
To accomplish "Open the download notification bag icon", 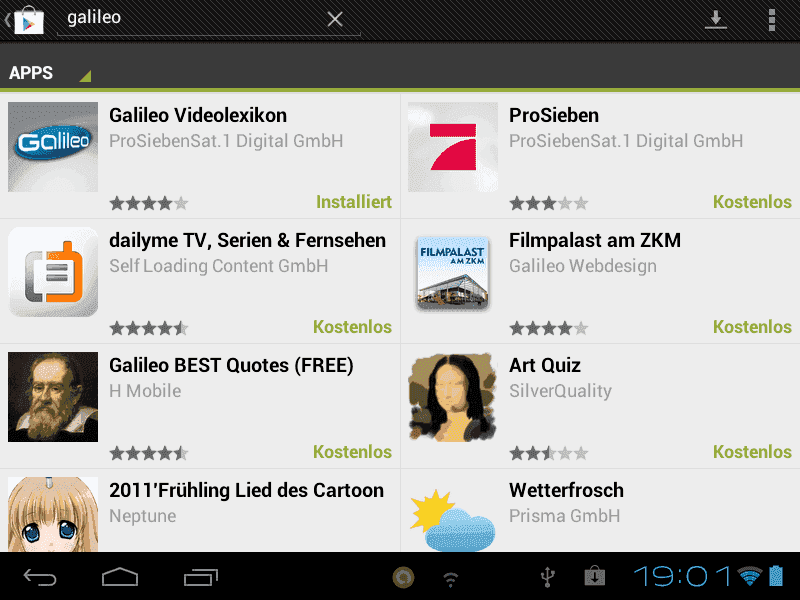I will point(594,576).
